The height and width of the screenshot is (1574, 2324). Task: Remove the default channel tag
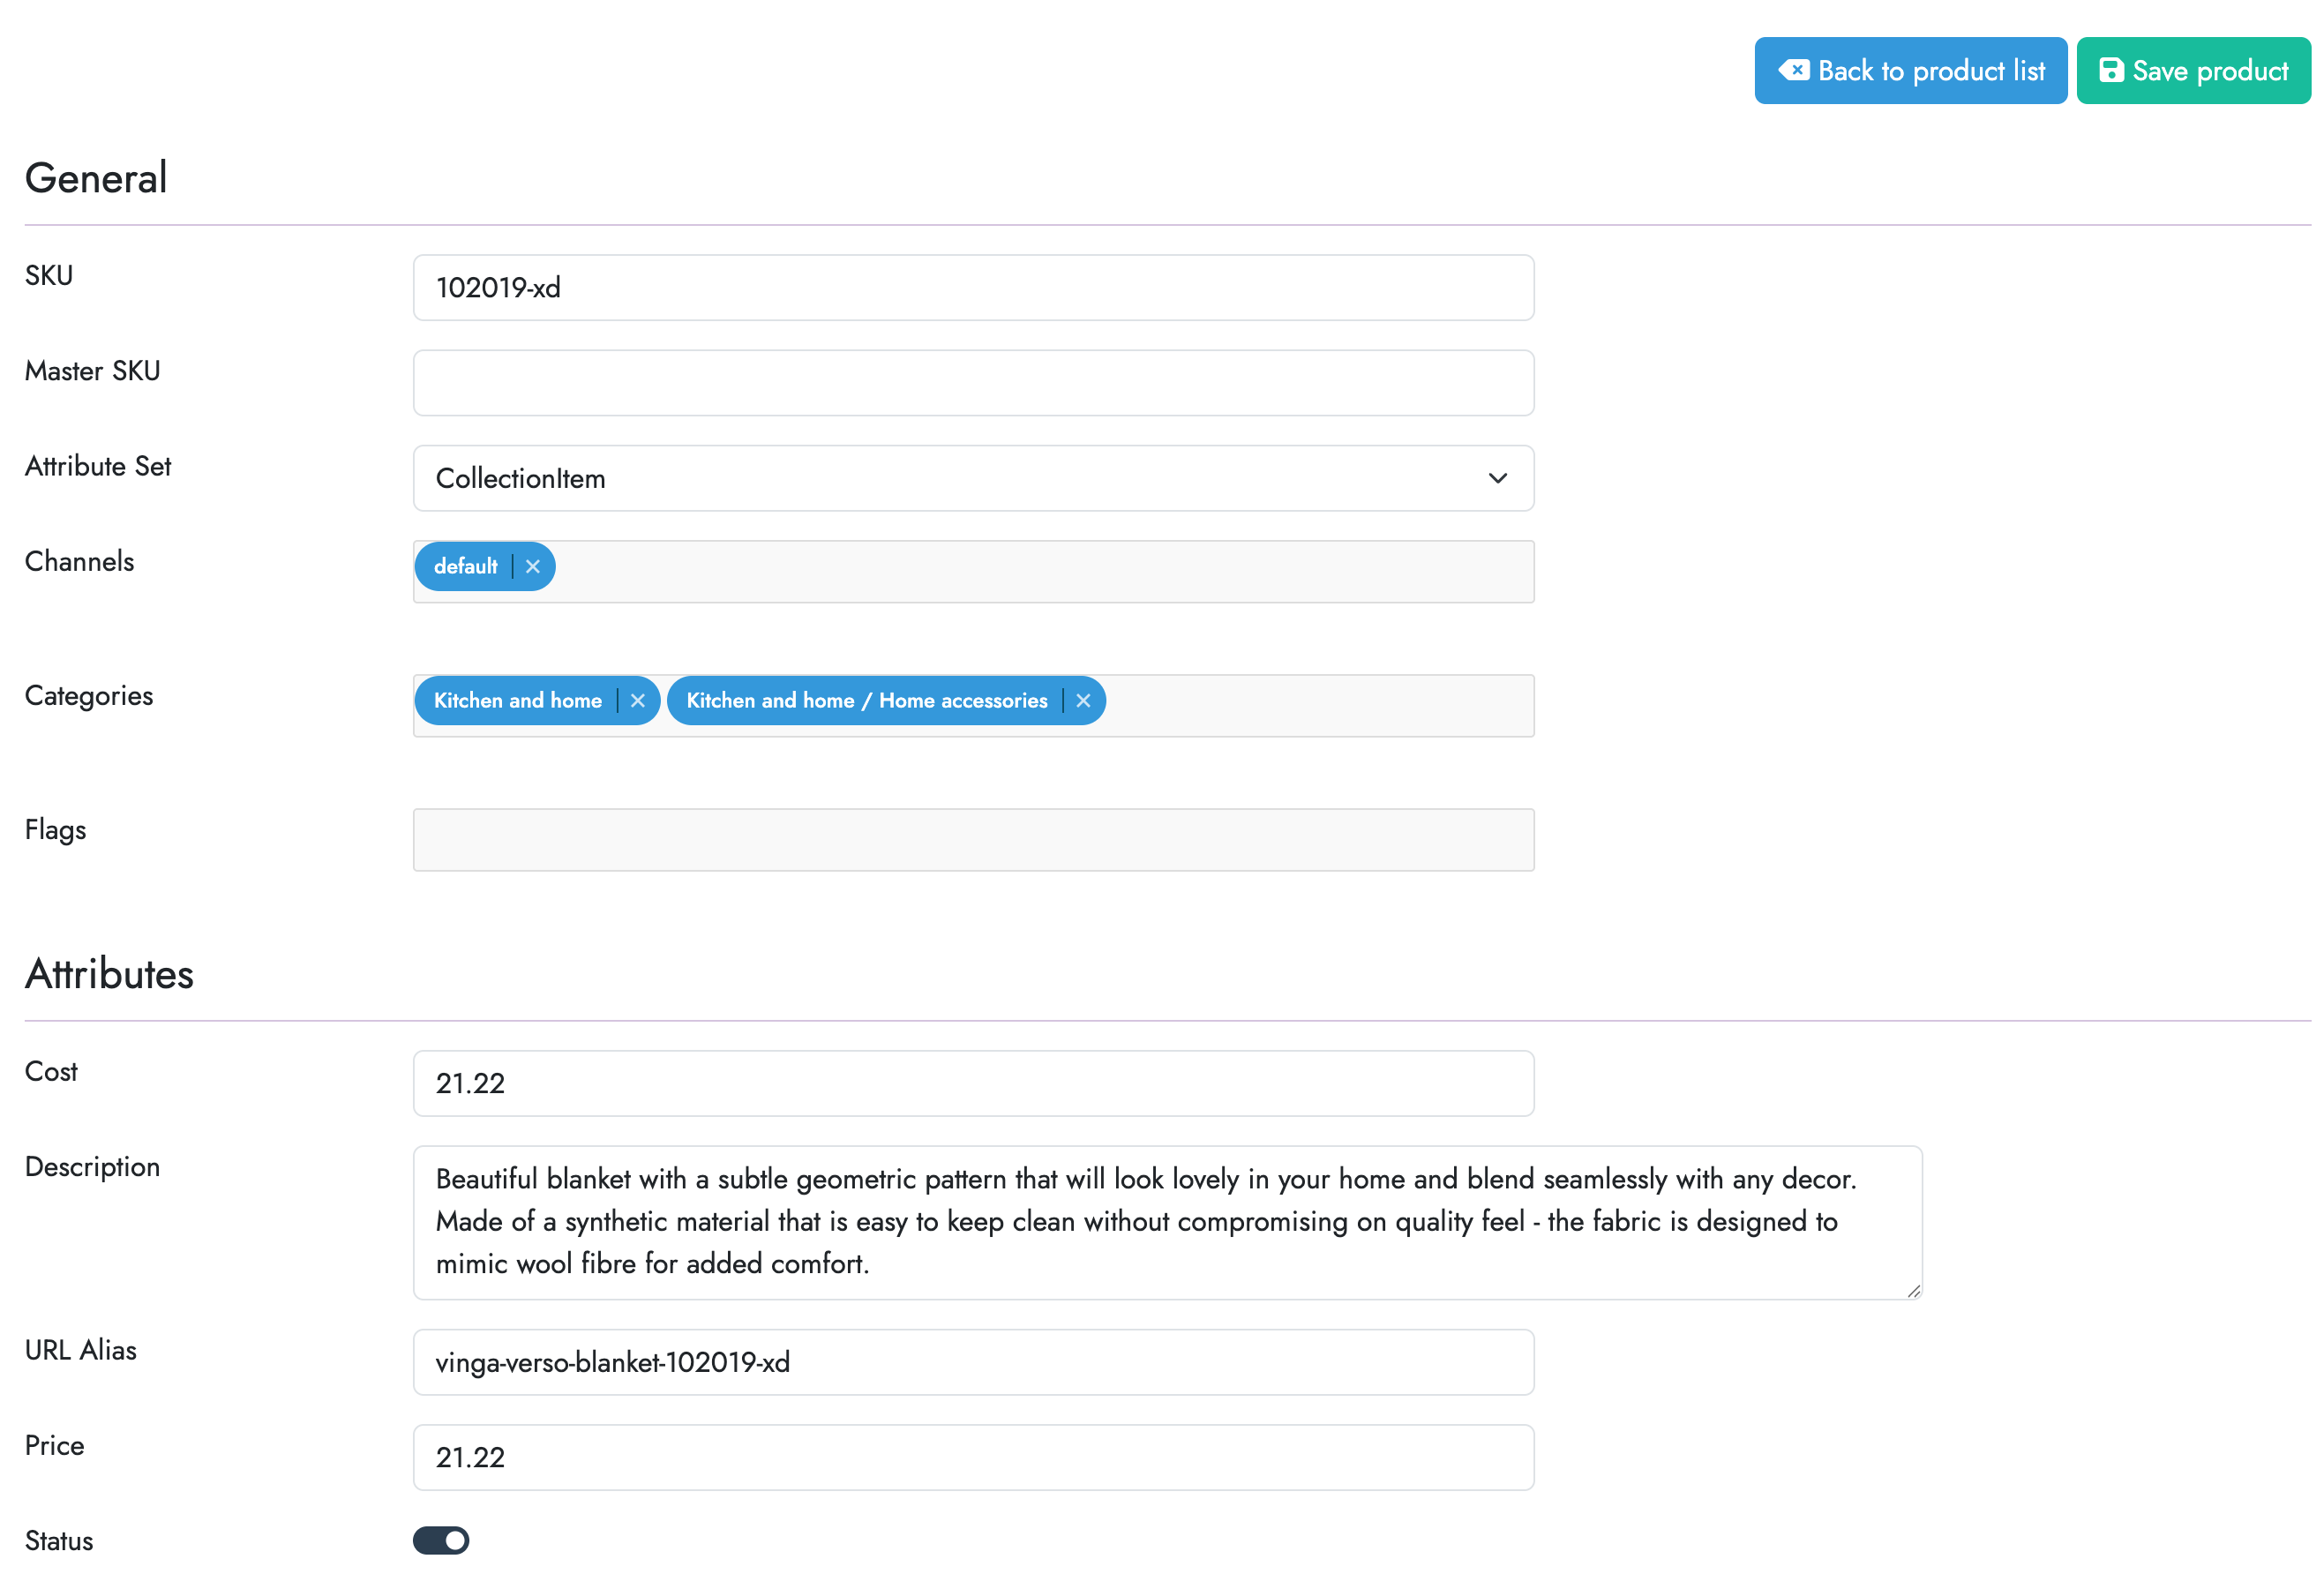tap(532, 567)
